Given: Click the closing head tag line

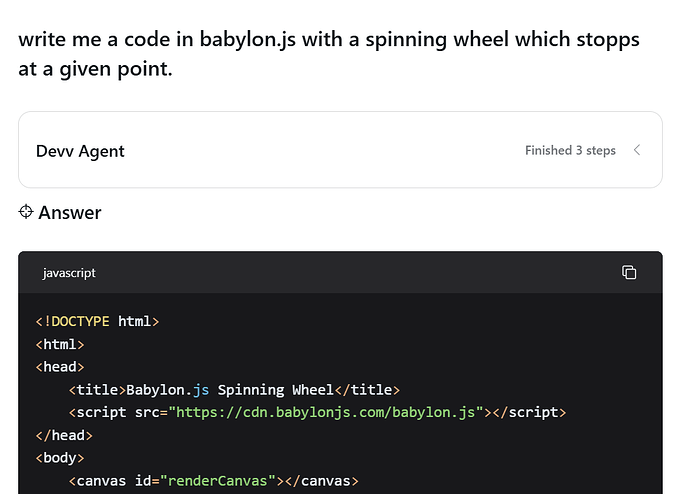Looking at the screenshot, I should click(x=64, y=435).
